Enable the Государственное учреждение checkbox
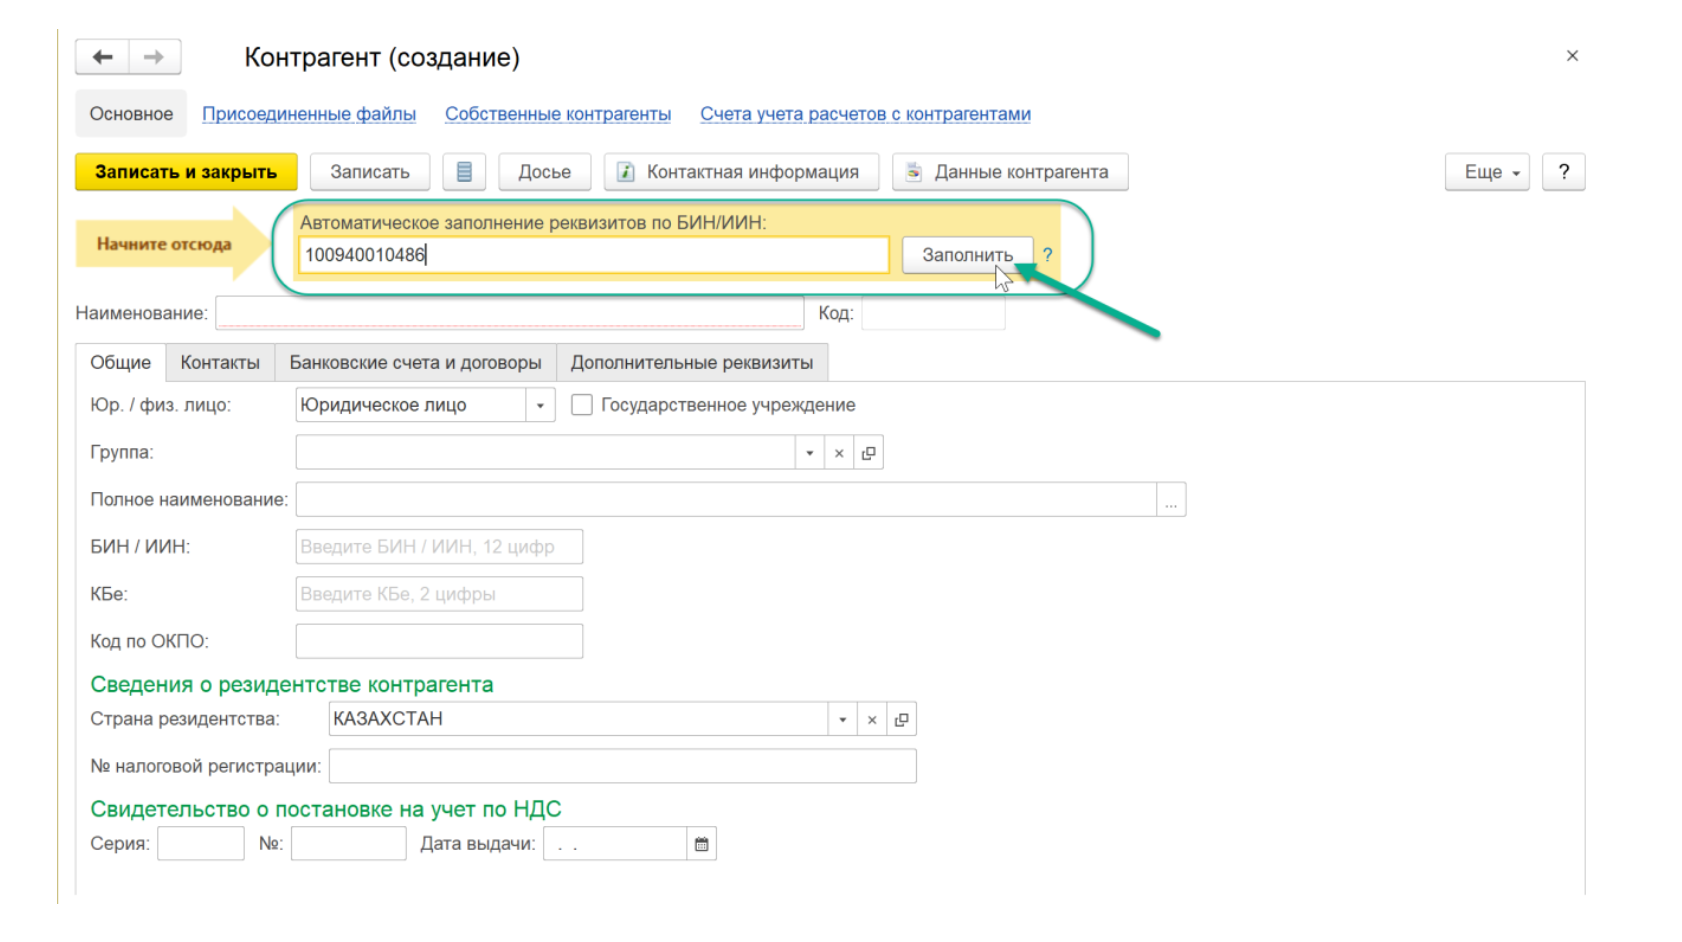Image resolution: width=1682 pixels, height=942 pixels. tap(582, 405)
